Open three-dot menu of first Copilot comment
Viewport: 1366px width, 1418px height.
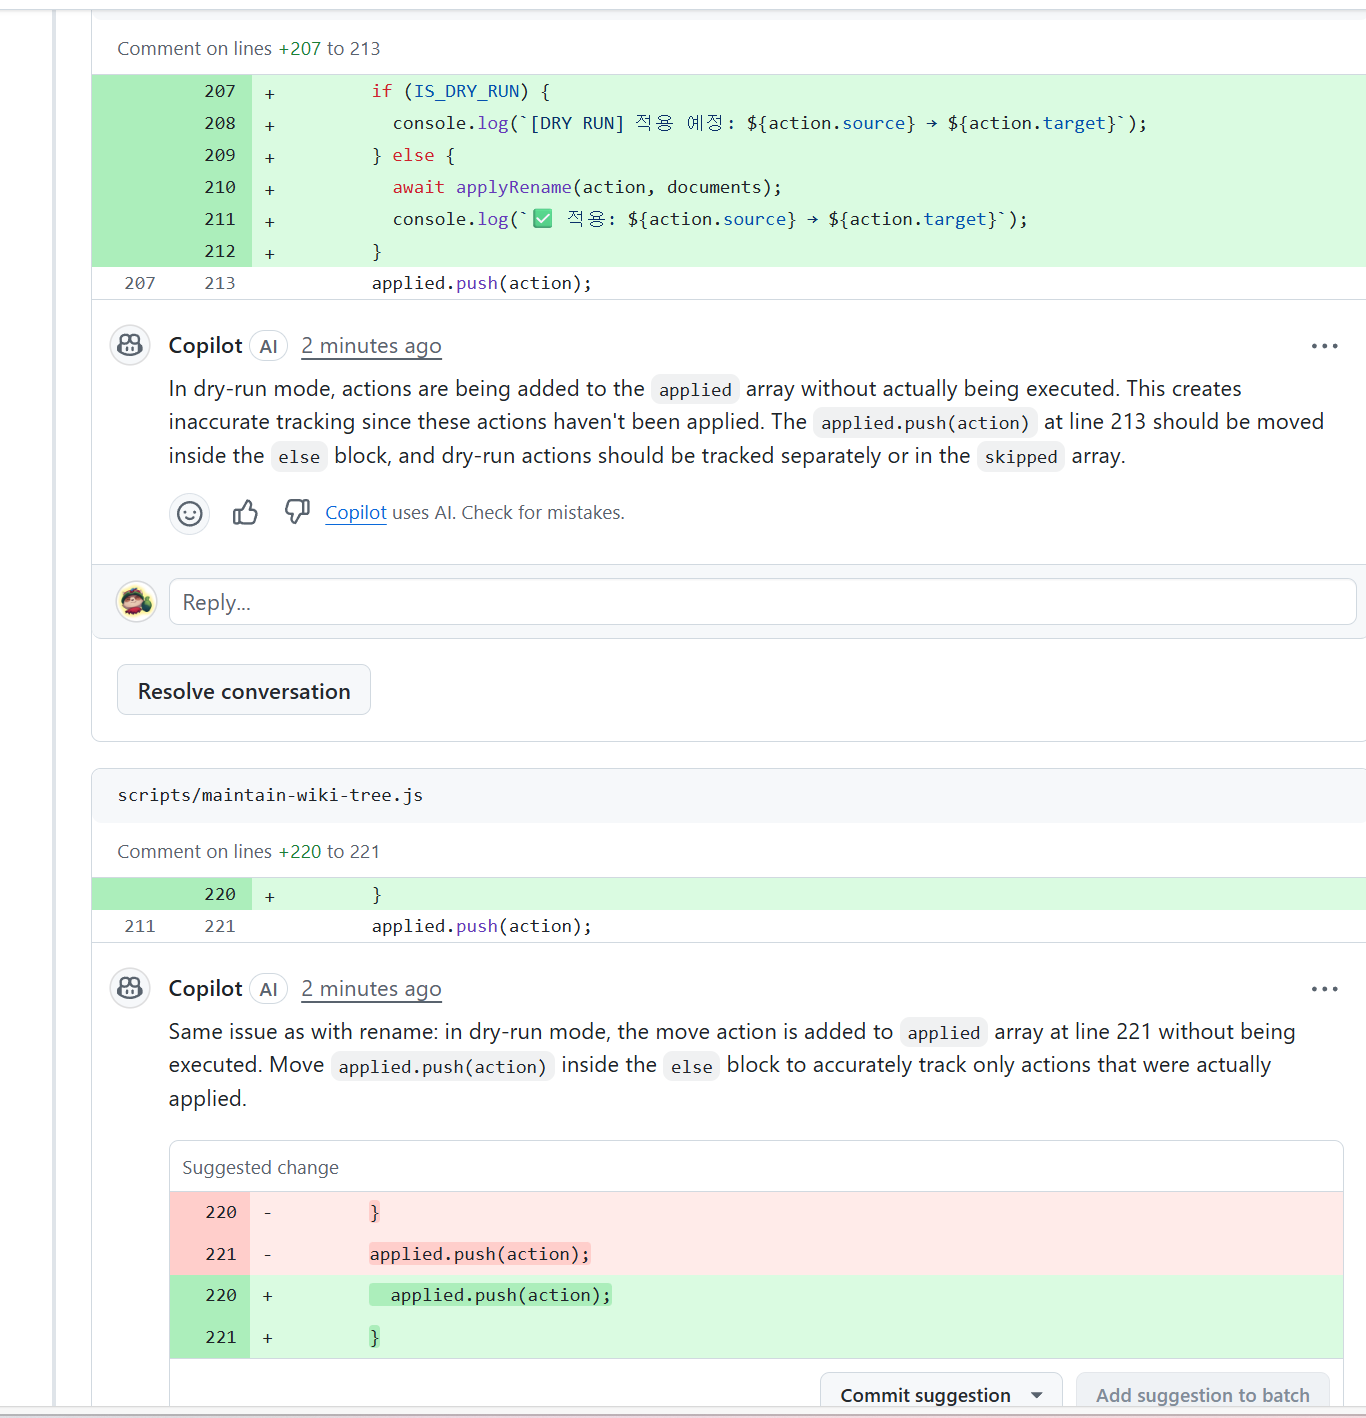pos(1324,346)
